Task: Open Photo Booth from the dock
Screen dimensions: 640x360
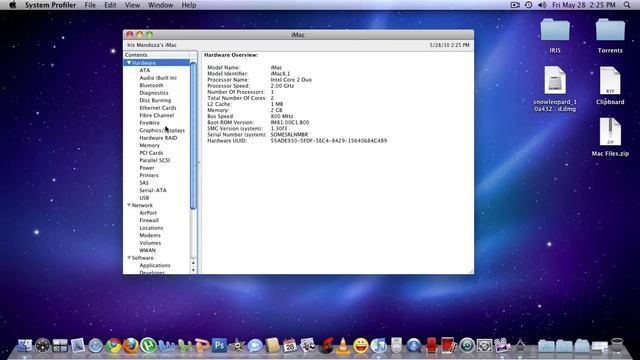Action: point(449,345)
